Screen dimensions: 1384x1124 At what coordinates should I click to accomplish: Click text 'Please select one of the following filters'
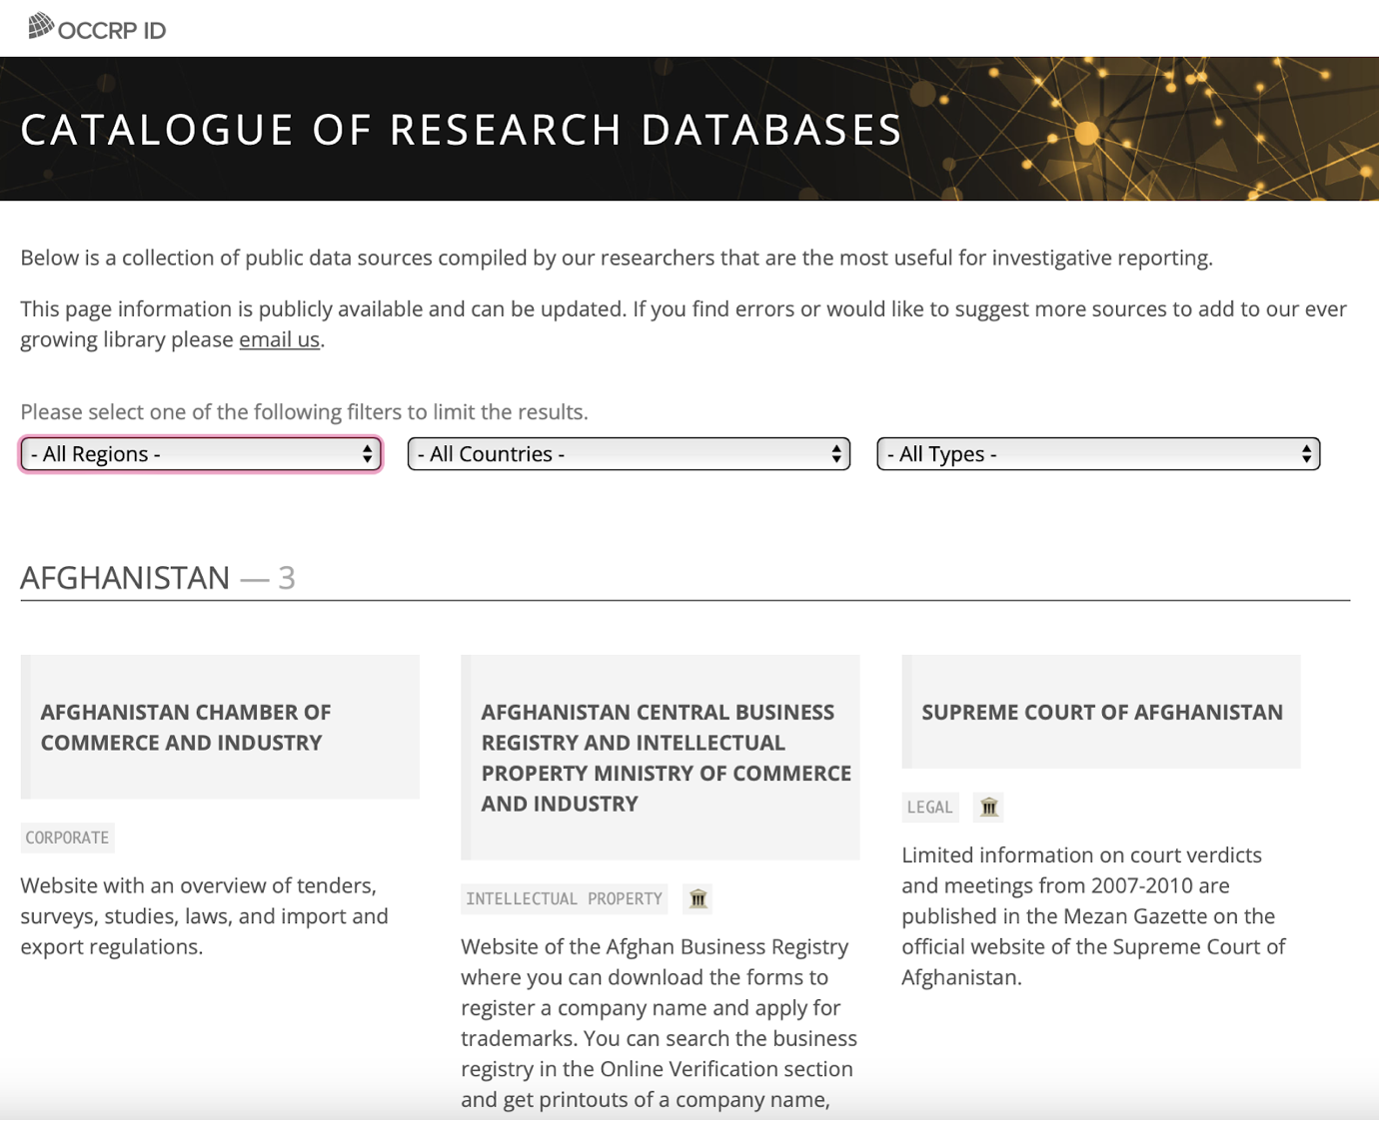[304, 412]
